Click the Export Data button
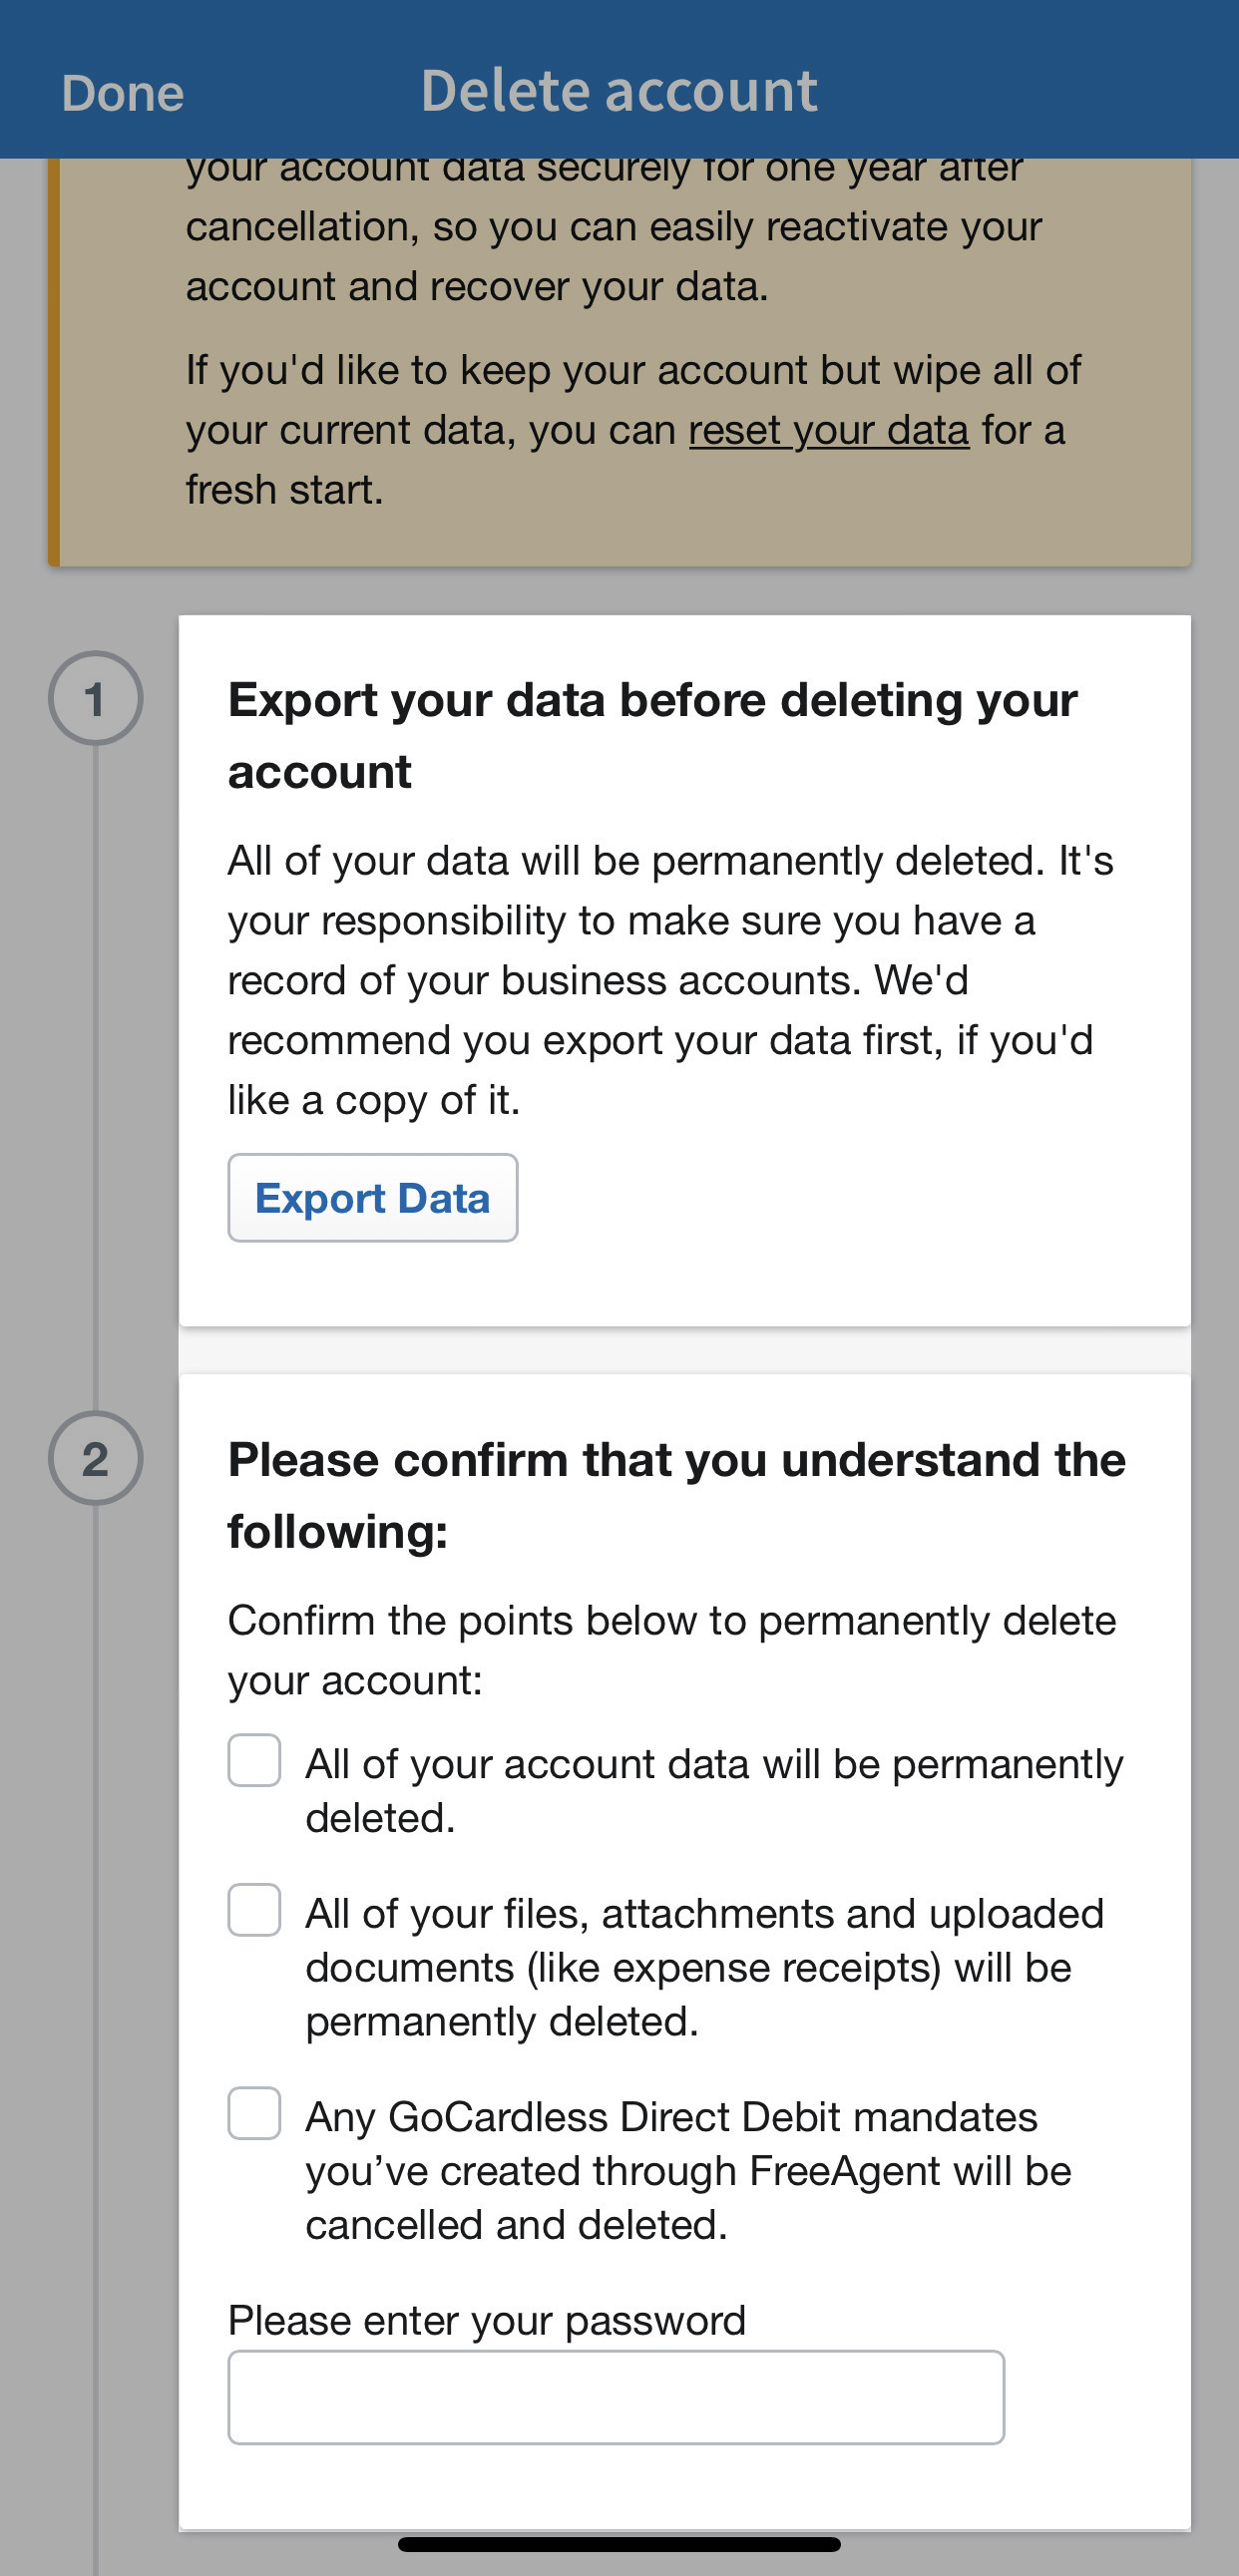This screenshot has height=2576, width=1239. (x=372, y=1197)
